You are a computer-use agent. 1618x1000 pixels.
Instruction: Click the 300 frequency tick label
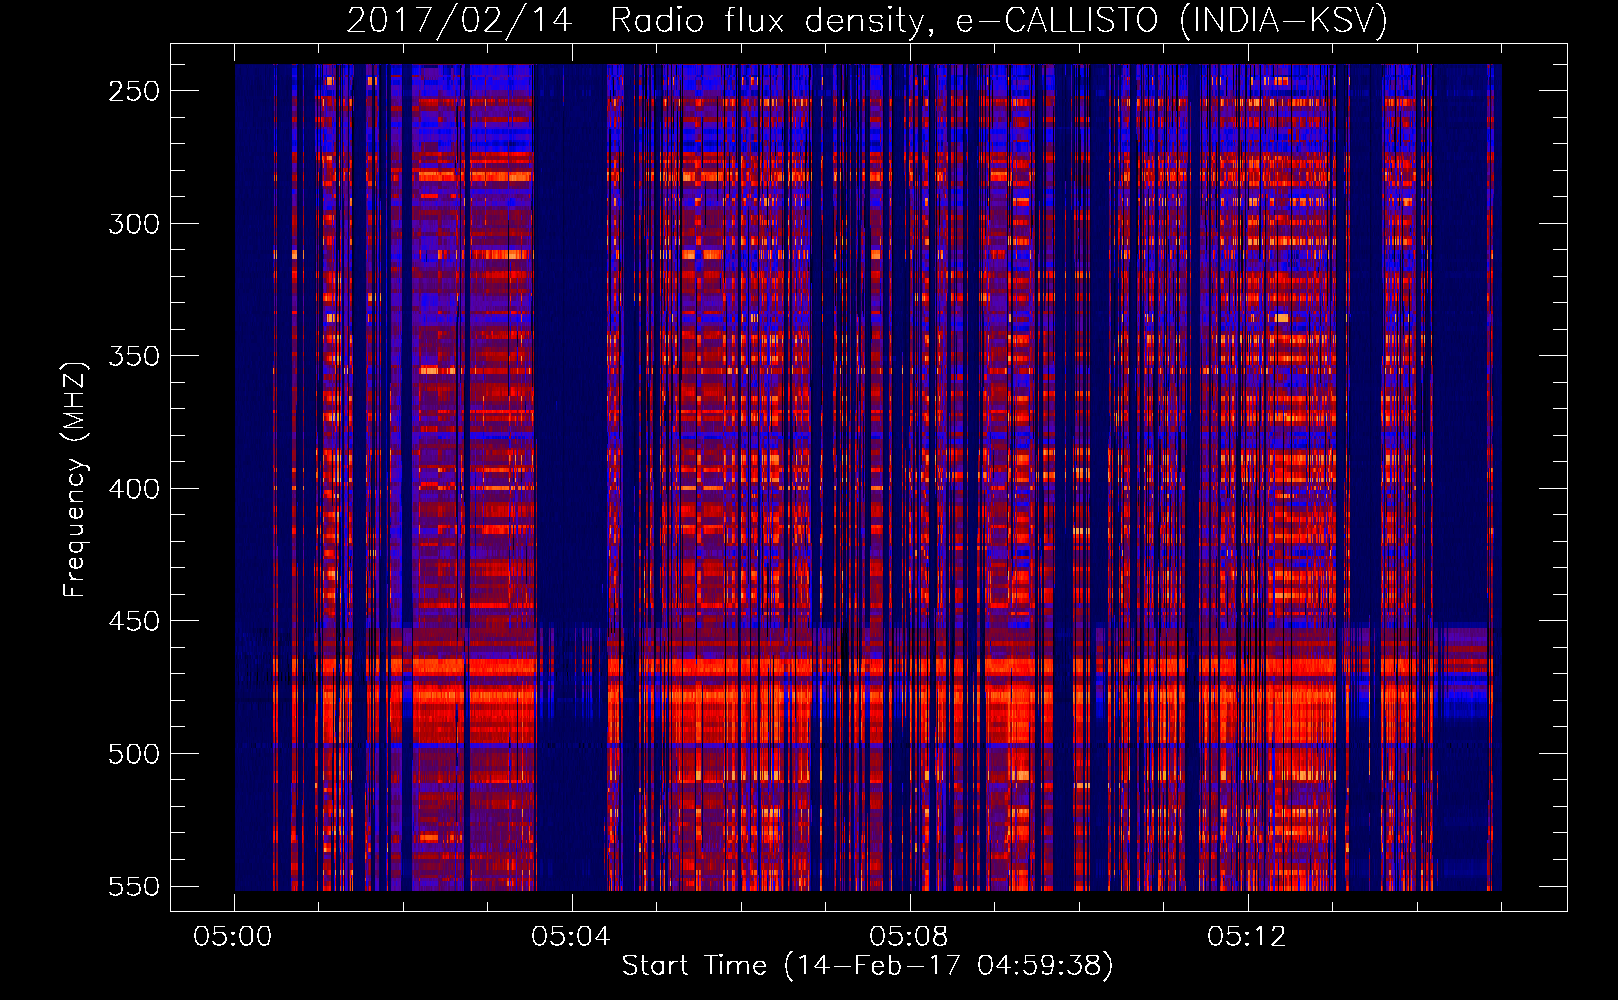(134, 224)
